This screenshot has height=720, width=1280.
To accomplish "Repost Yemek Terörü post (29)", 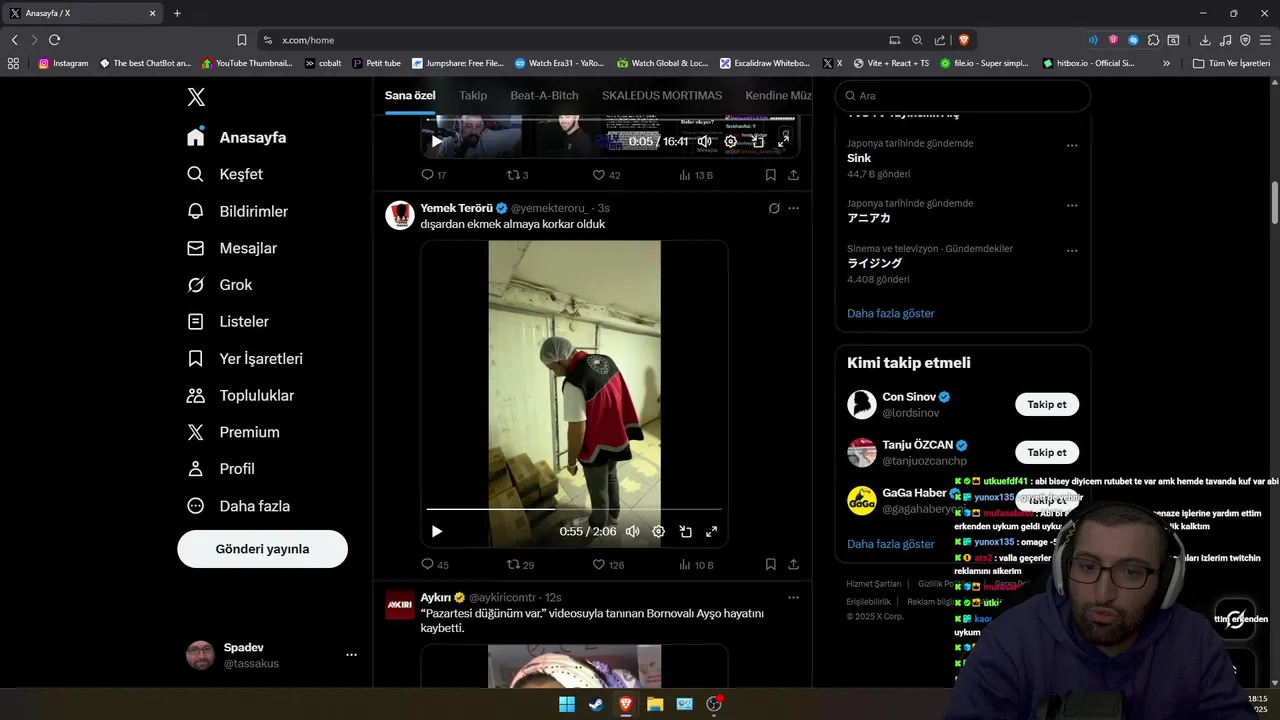I will 521,565.
